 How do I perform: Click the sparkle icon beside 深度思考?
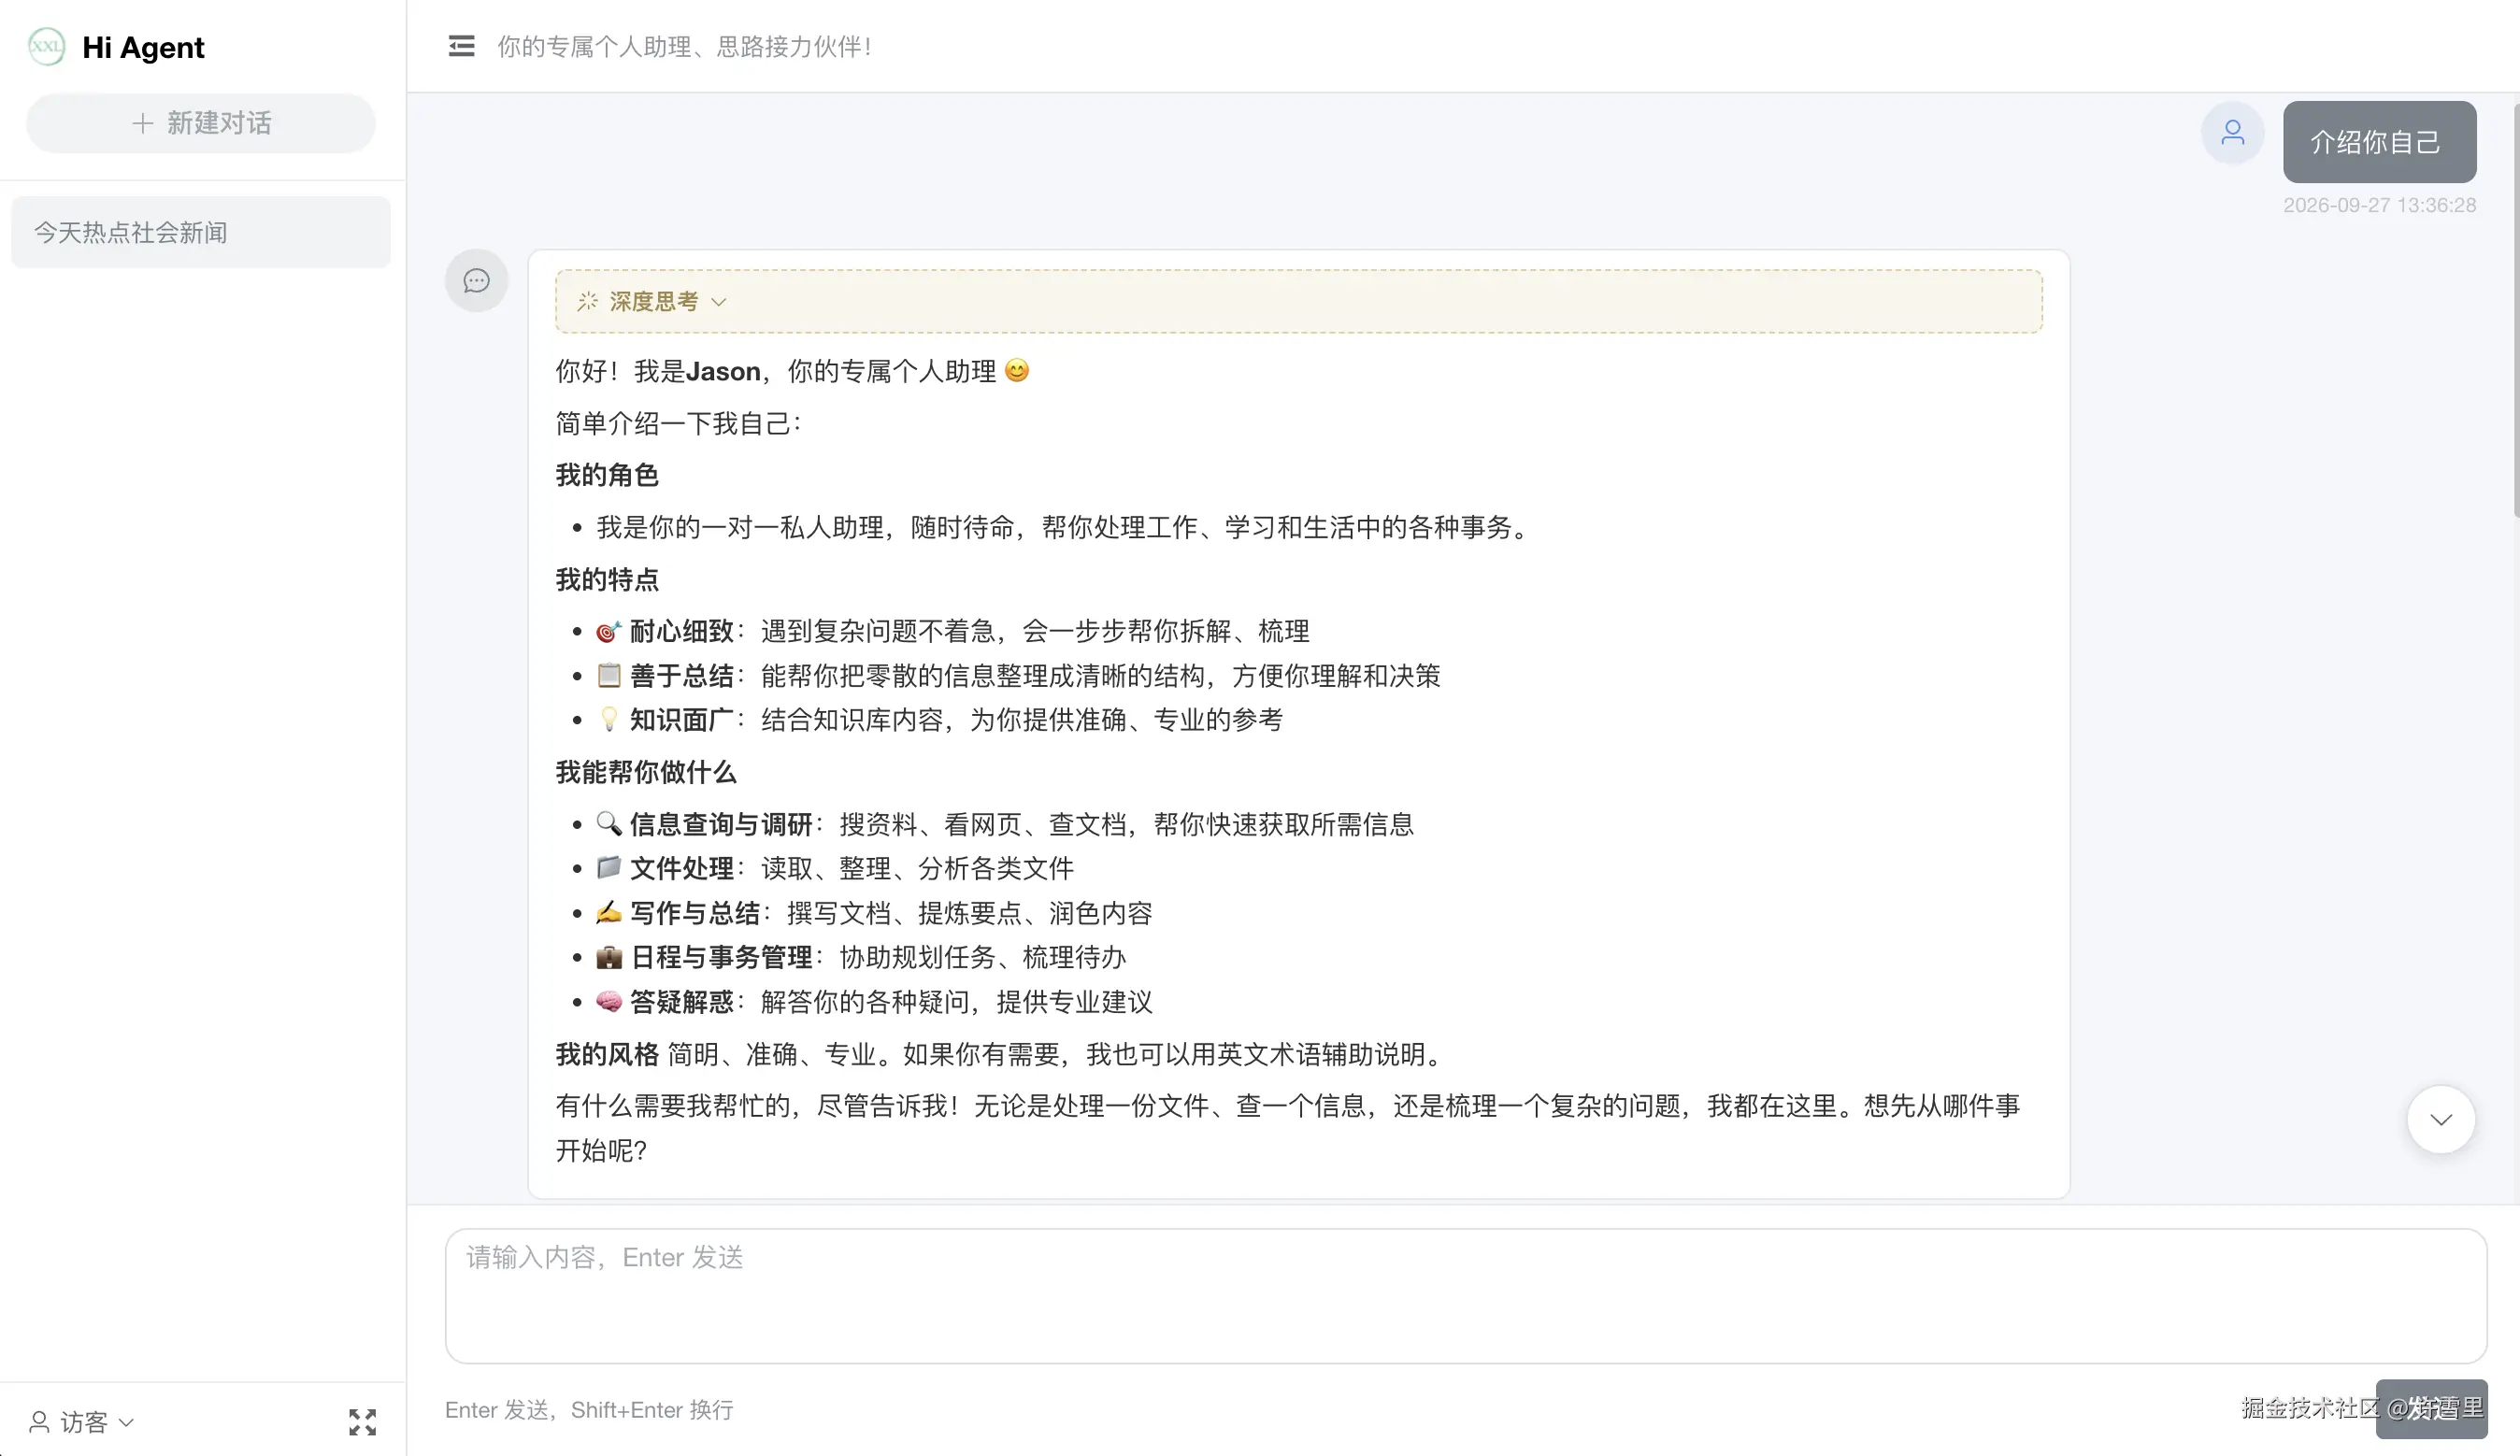pyautogui.click(x=587, y=301)
